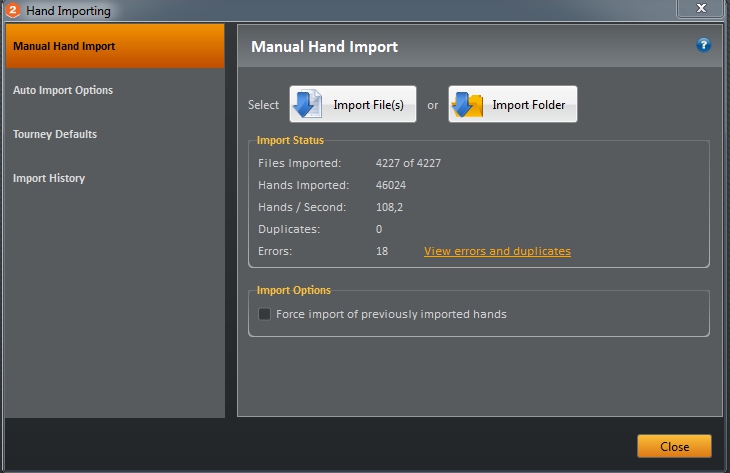This screenshot has width=730, height=473.
Task: Switch to Tourney Defaults
Action: click(x=55, y=134)
